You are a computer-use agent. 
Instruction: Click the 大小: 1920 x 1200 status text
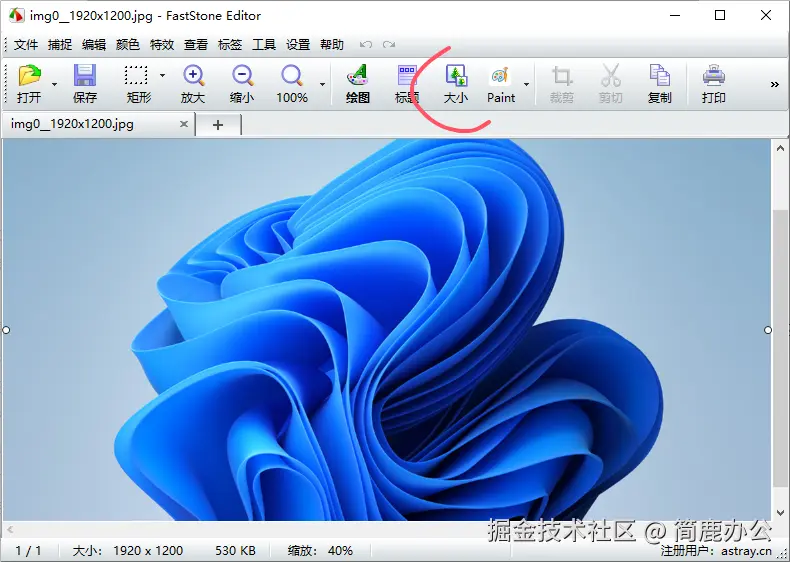tap(128, 550)
